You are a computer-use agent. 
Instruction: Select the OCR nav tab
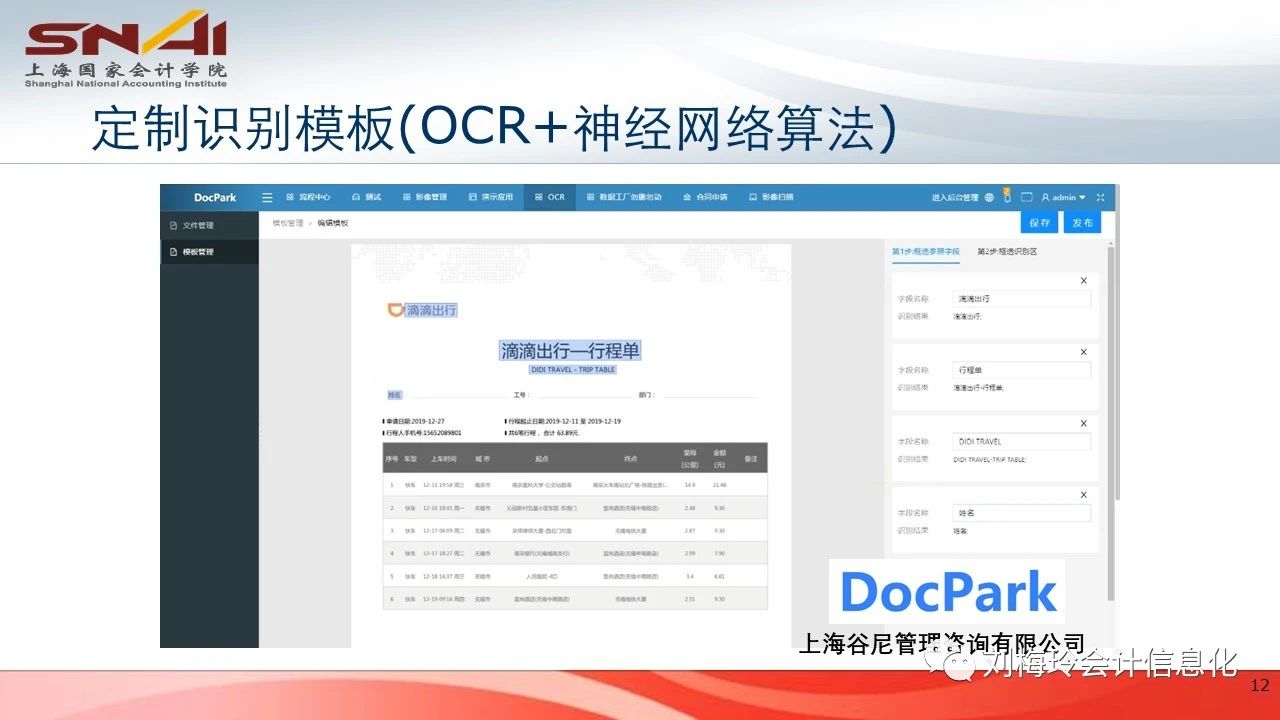550,197
